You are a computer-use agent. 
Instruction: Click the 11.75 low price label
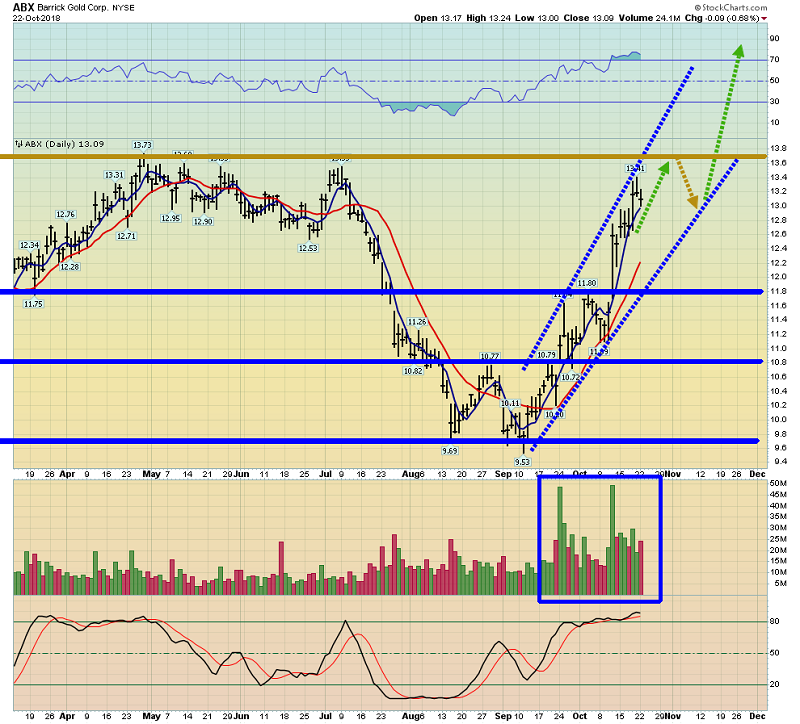click(34, 304)
